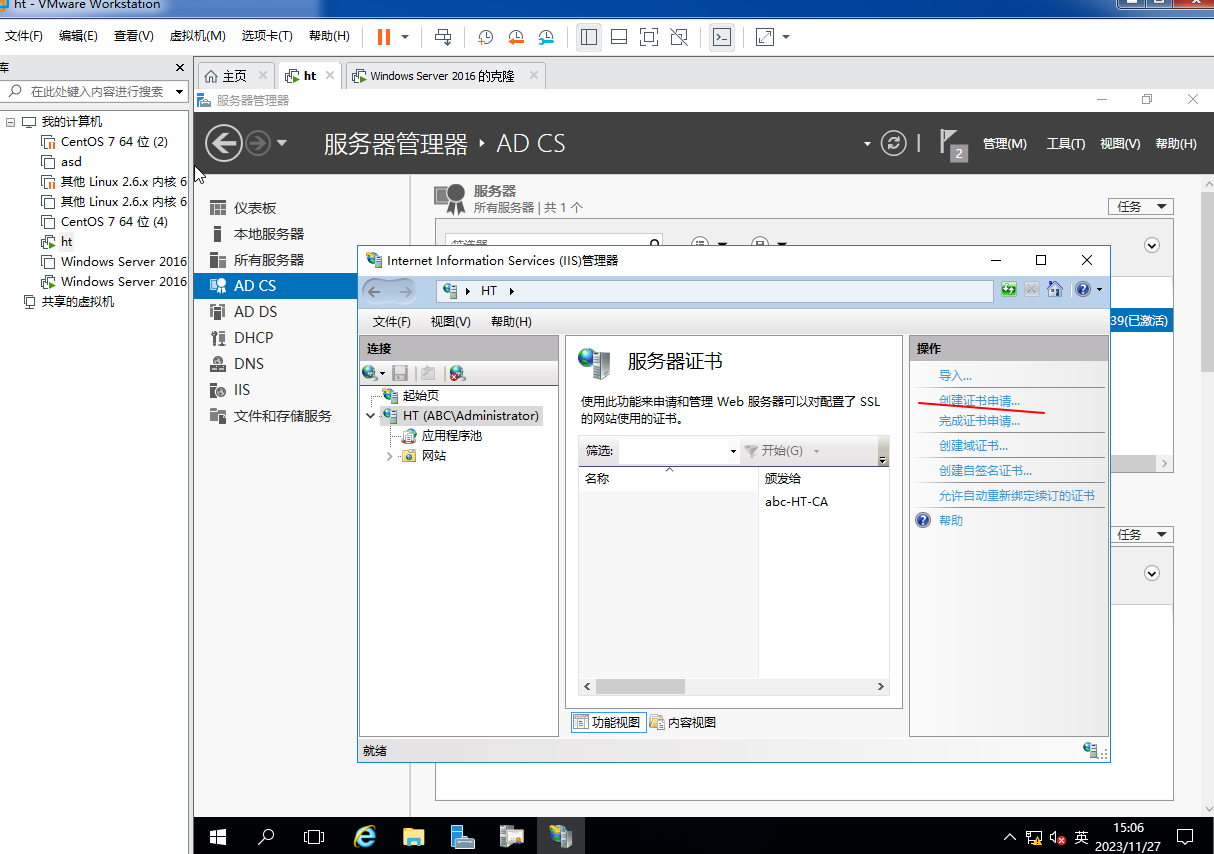Open the VMware 虚拟机(M) menu

tap(197, 36)
